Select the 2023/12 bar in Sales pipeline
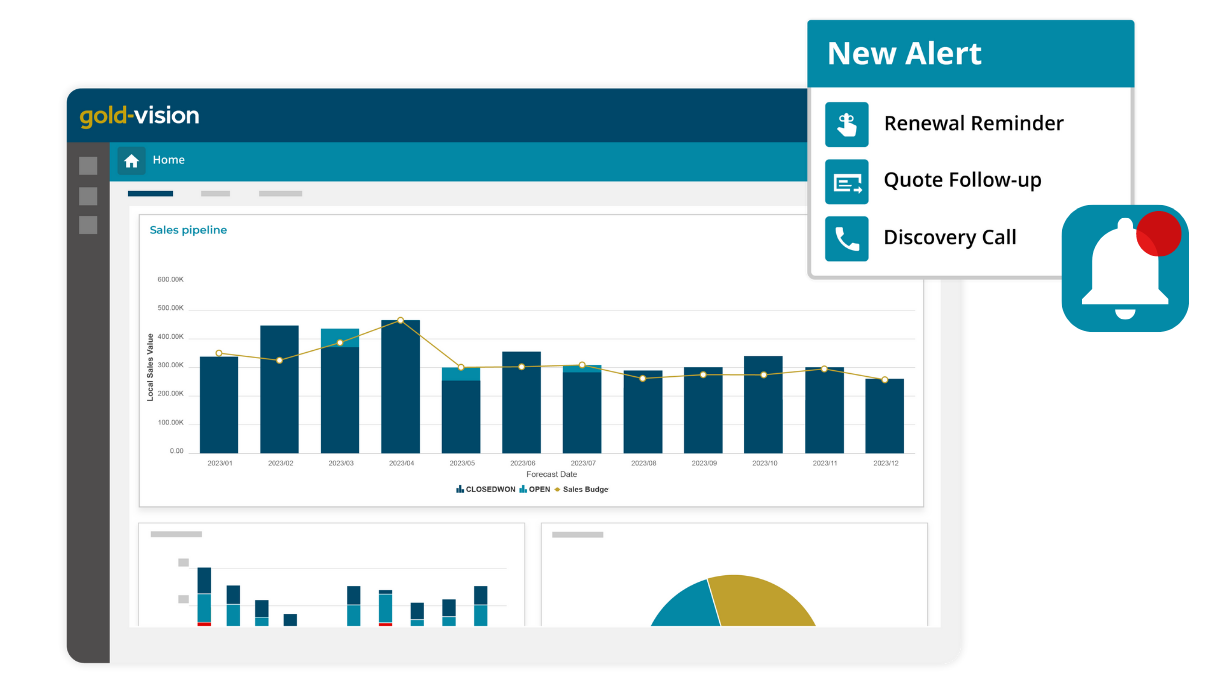This screenshot has height=696, width=1224. point(884,416)
